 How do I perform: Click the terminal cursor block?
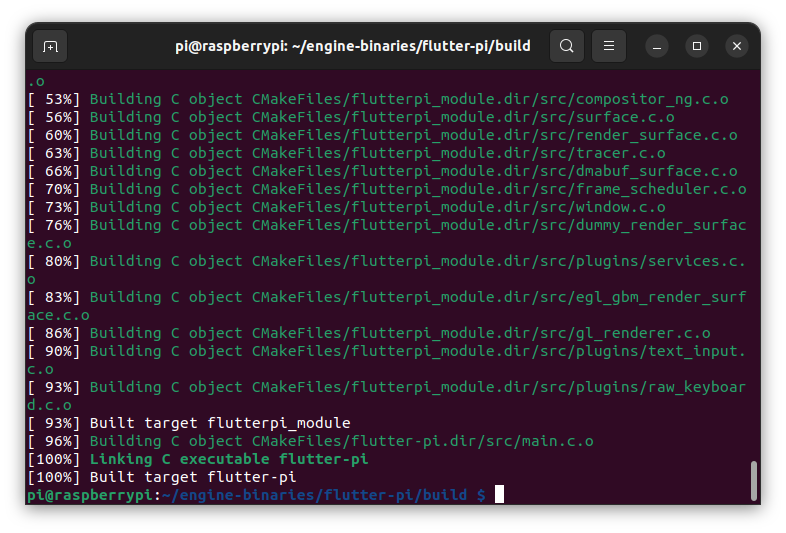499,494
